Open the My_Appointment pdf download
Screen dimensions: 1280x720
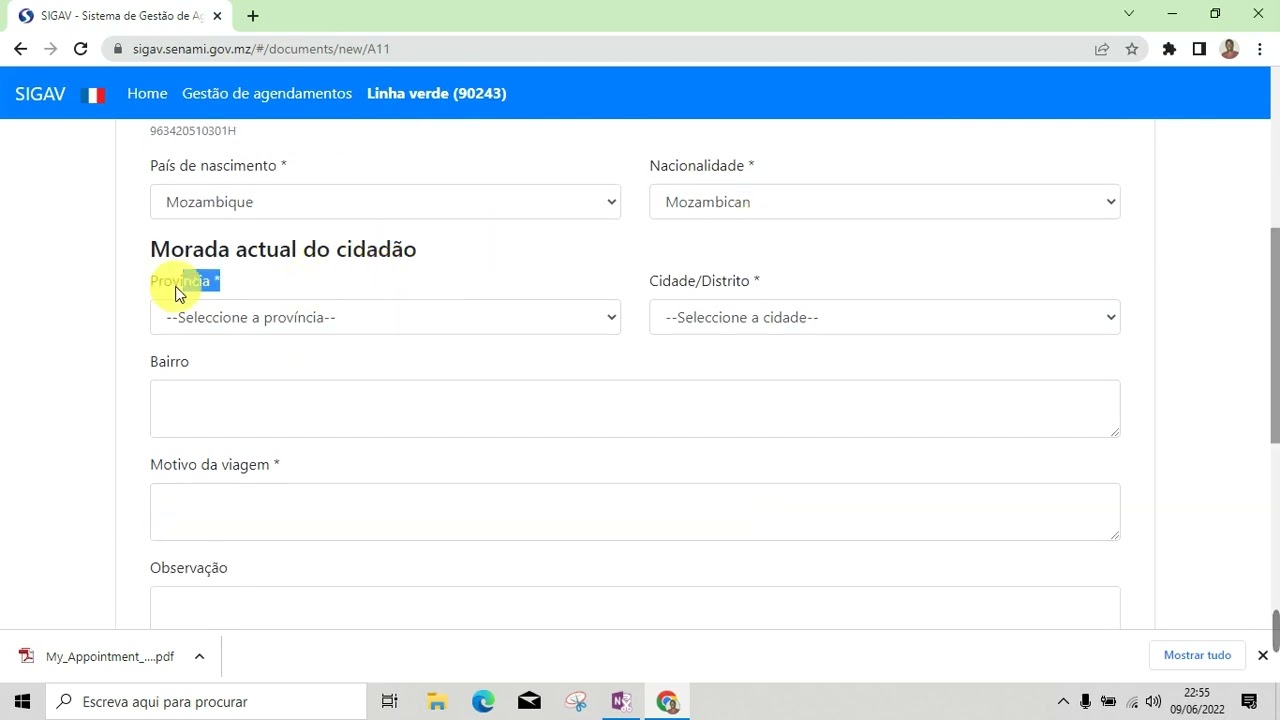96,656
